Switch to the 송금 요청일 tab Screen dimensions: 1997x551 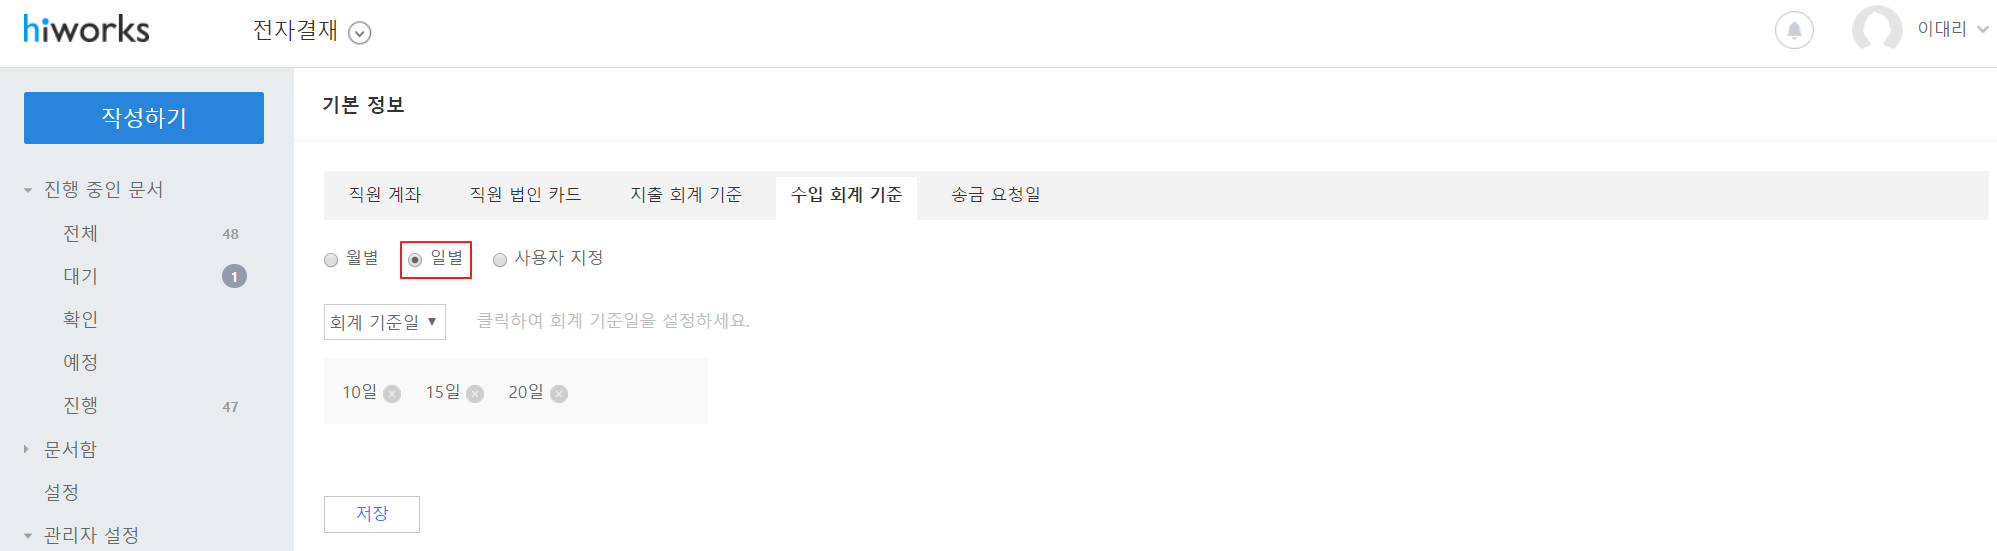(996, 195)
